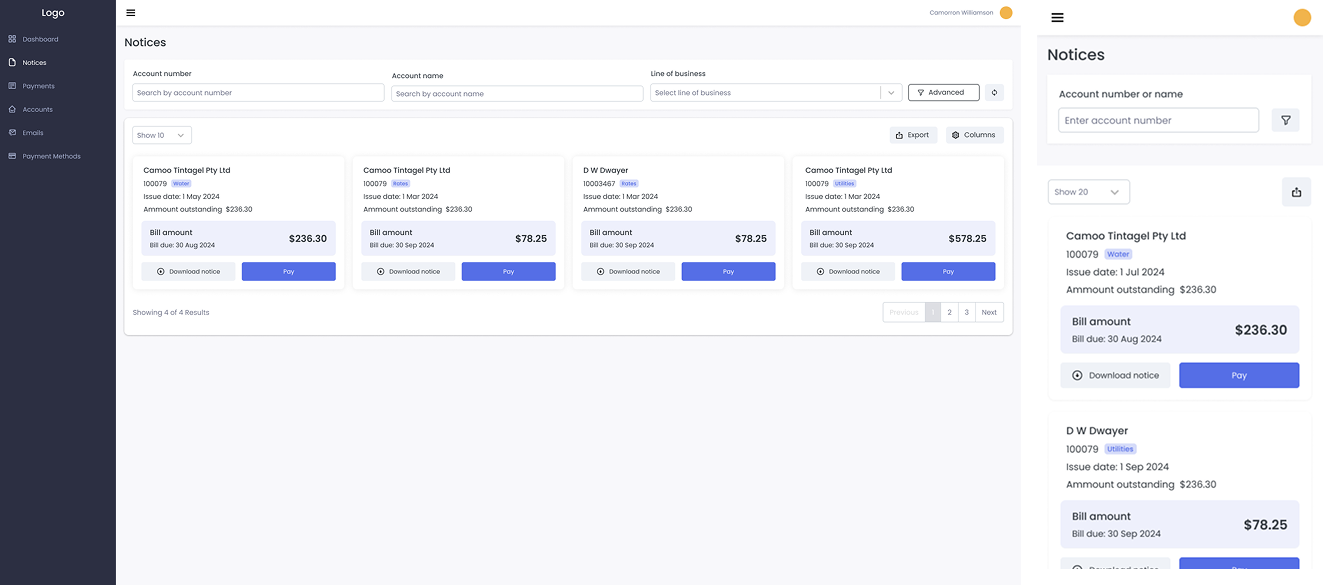Click the Previous pagination button
Screen dimensions: 1323x585
pyautogui.click(x=904, y=312)
